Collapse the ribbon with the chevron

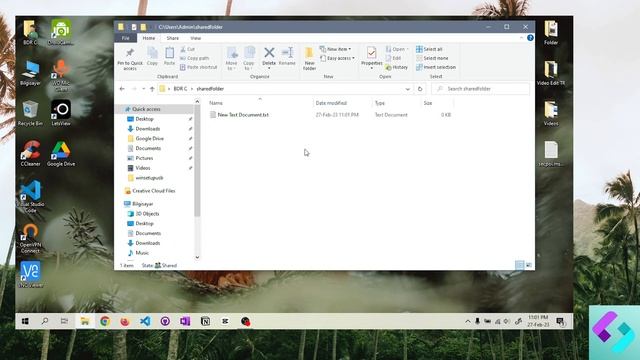click(x=521, y=38)
